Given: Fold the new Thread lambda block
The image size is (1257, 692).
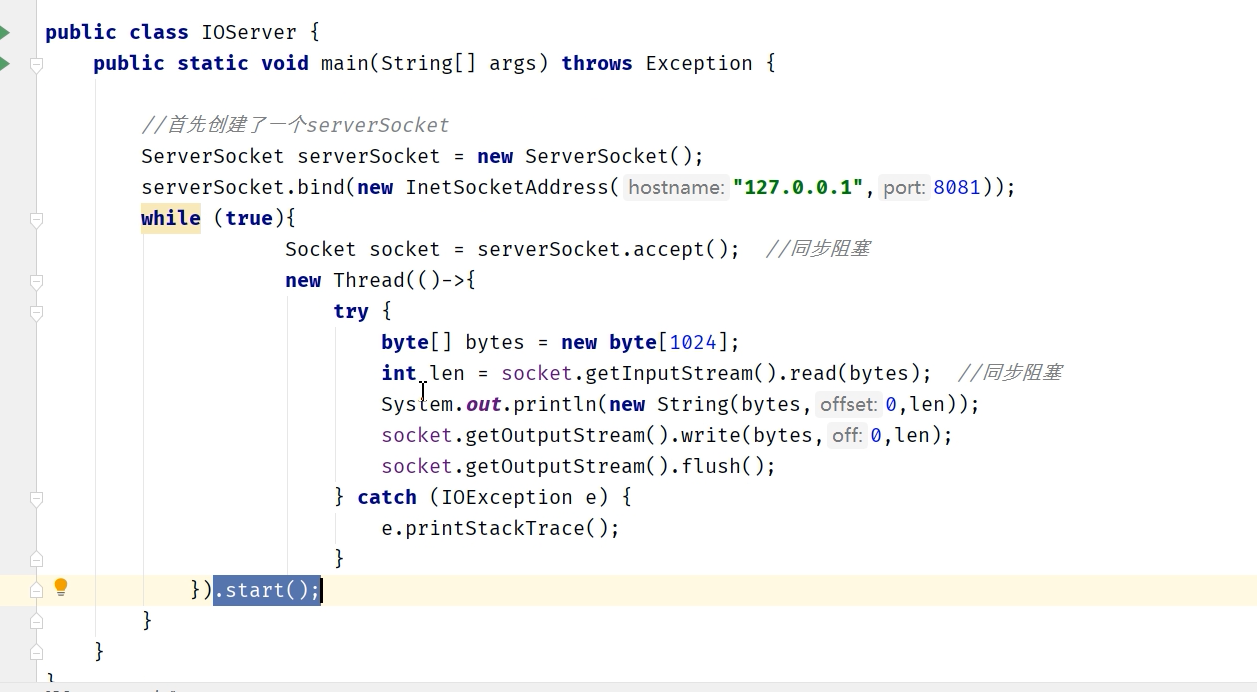Looking at the screenshot, I should [x=36, y=281].
